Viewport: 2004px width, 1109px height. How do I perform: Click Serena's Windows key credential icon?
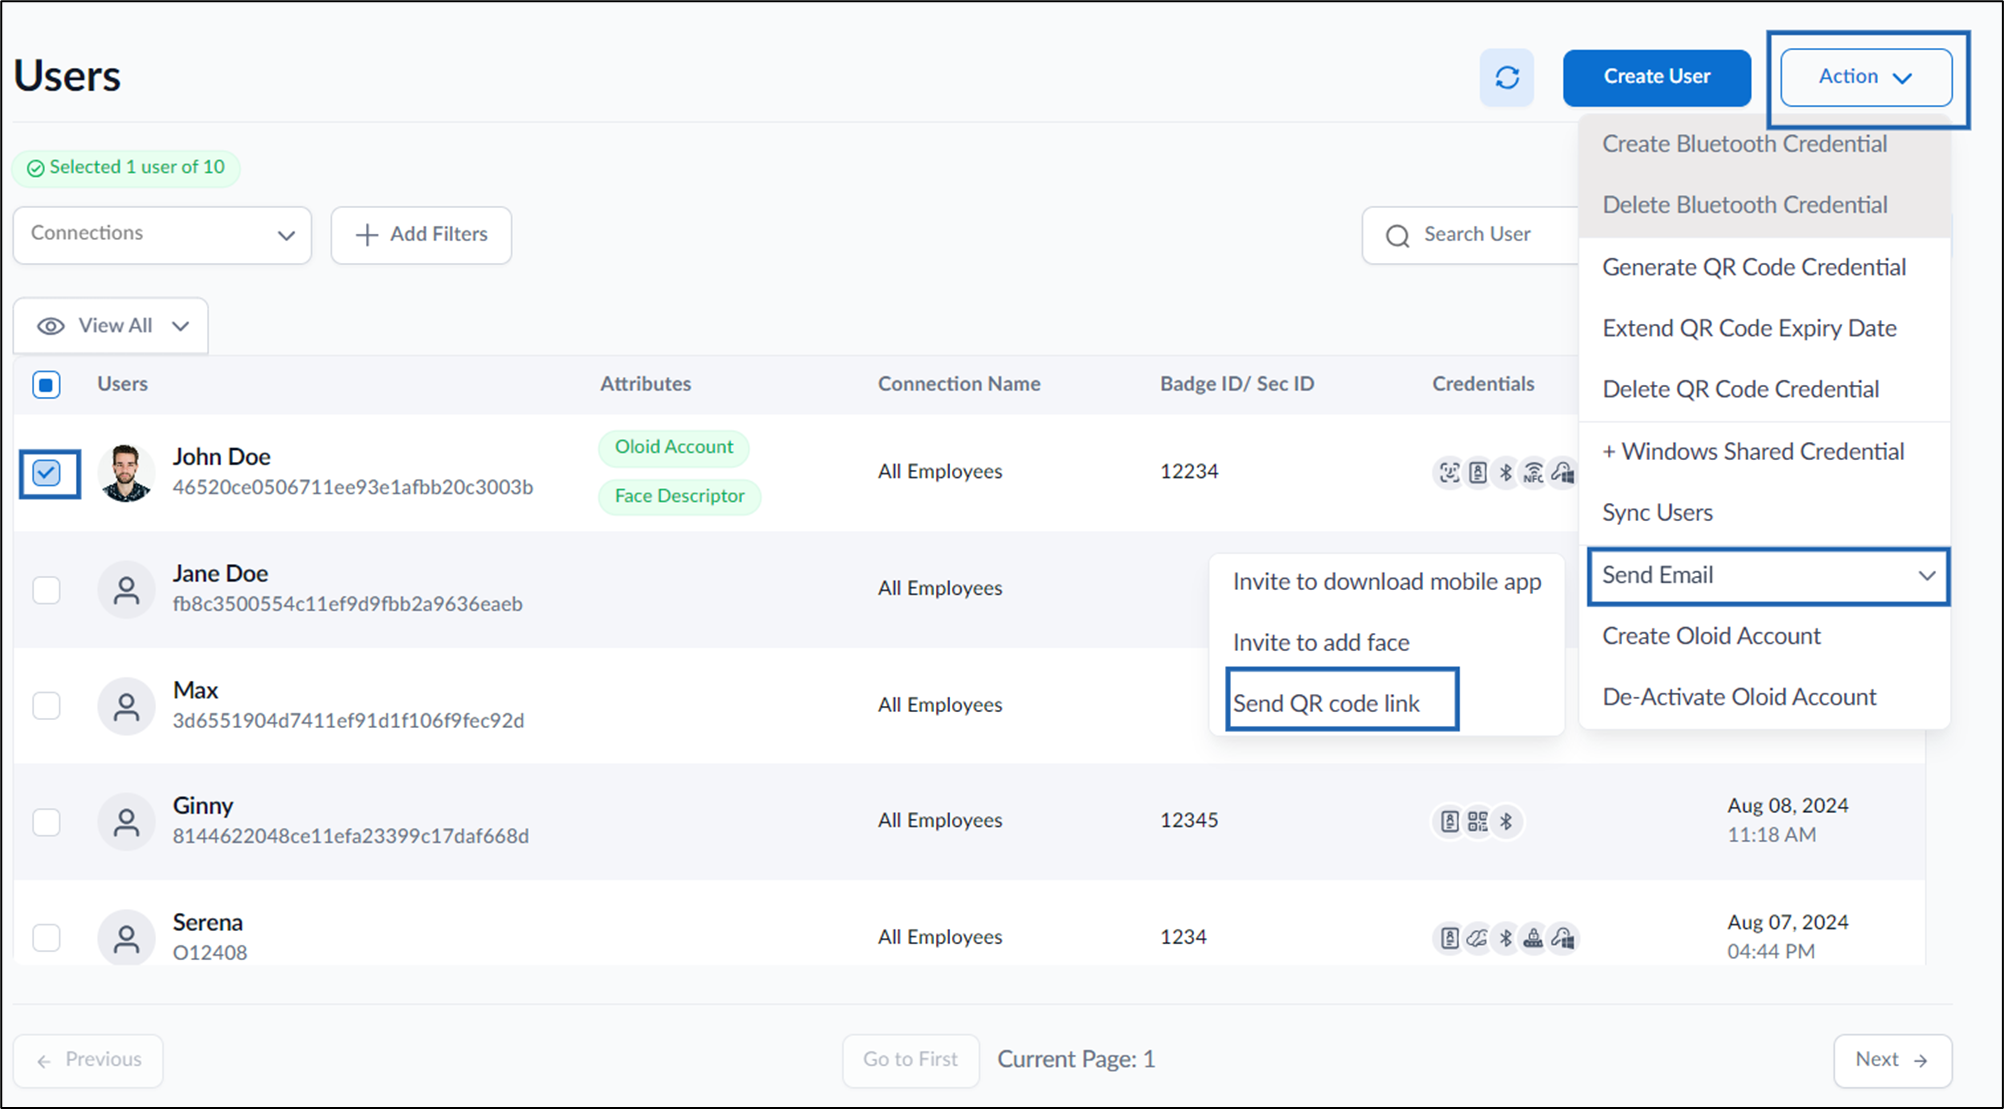coord(1562,938)
